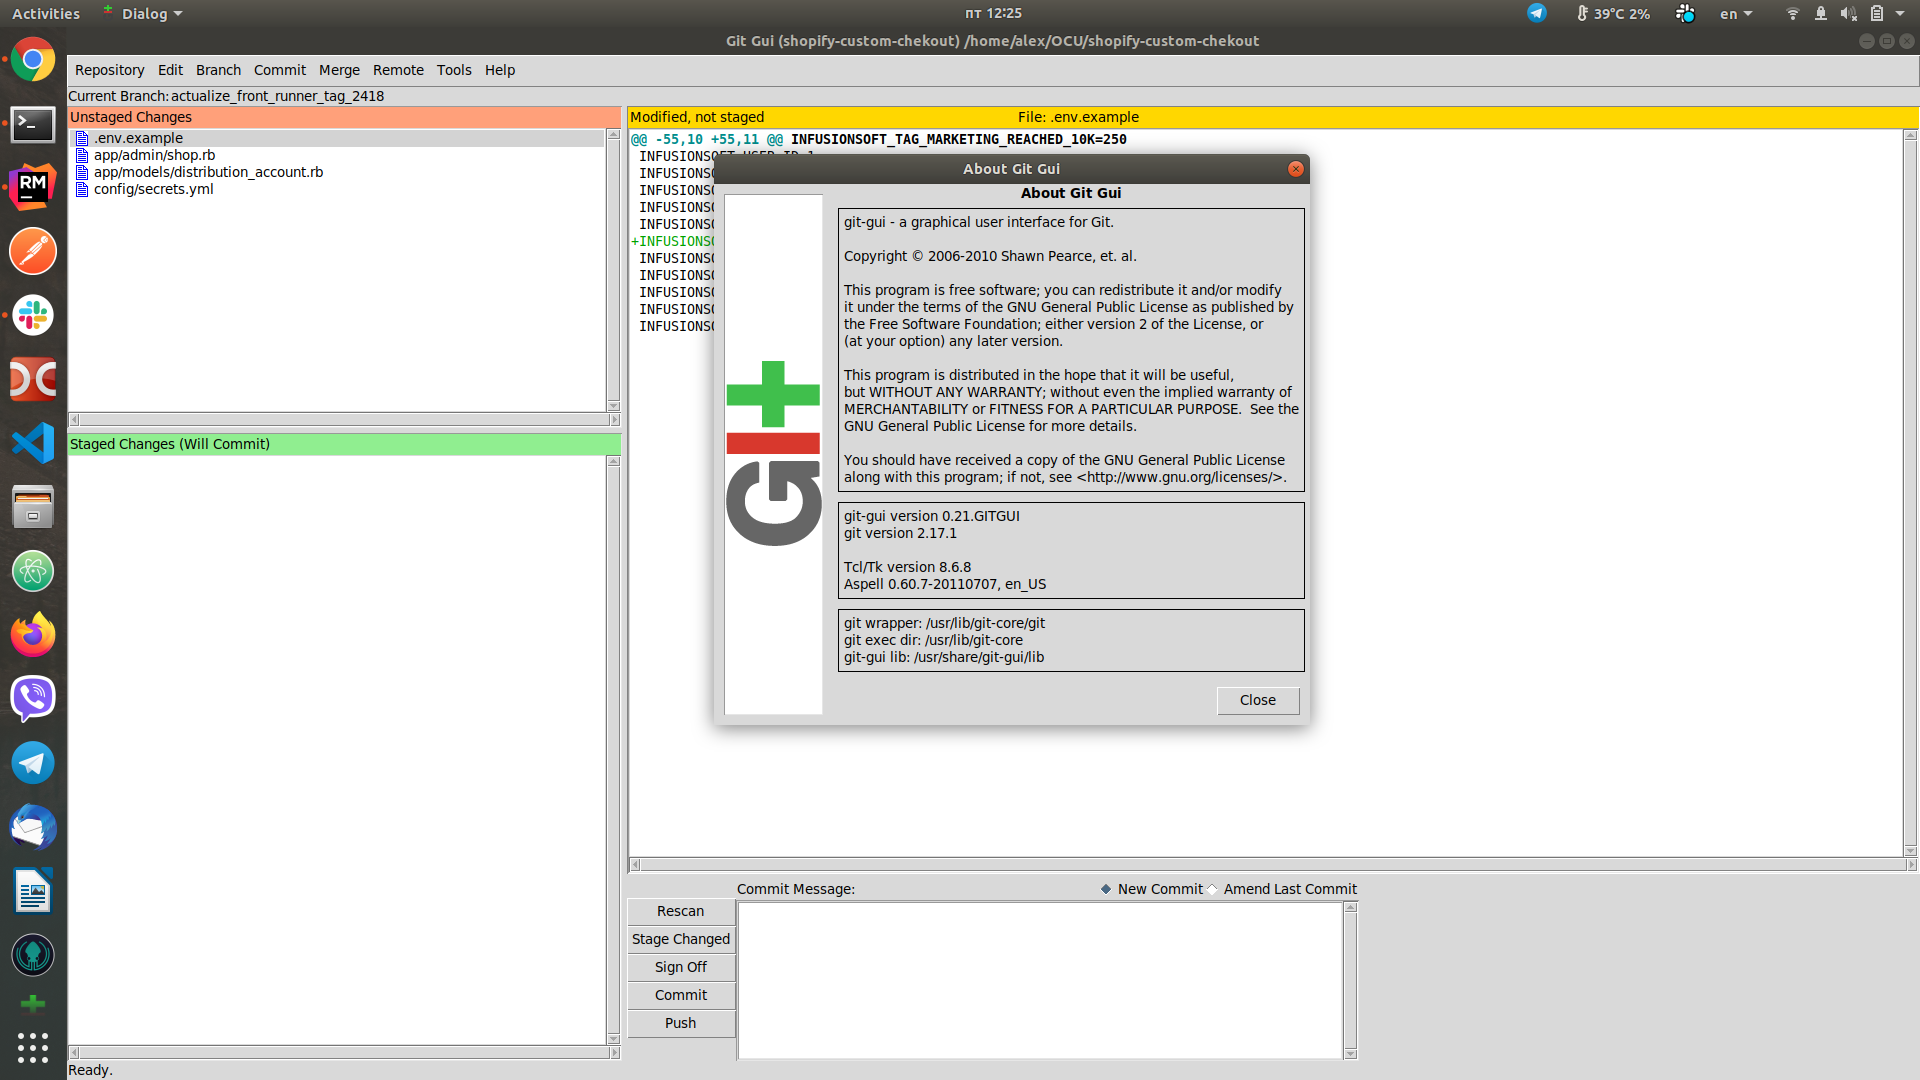
Task: Open the Files manager from the dock
Action: (33, 507)
